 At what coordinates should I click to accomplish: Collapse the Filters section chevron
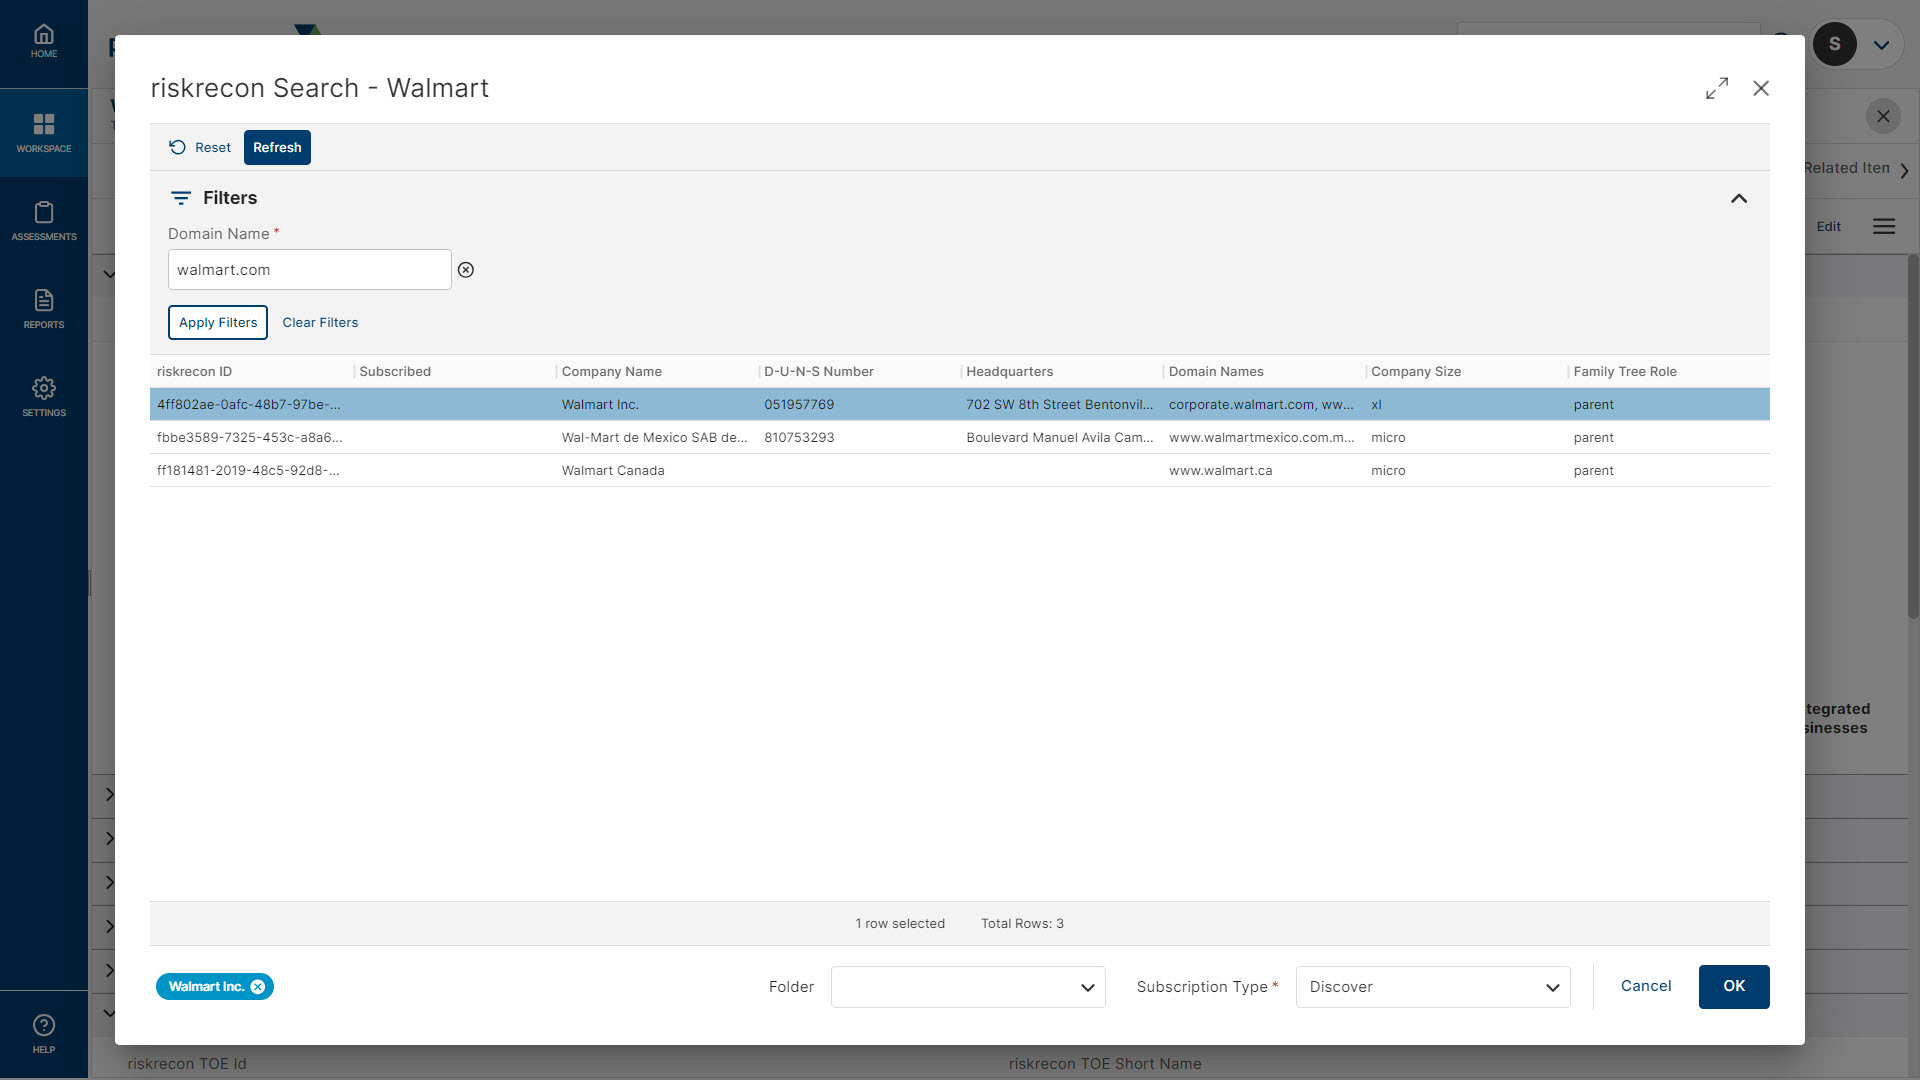(1738, 198)
